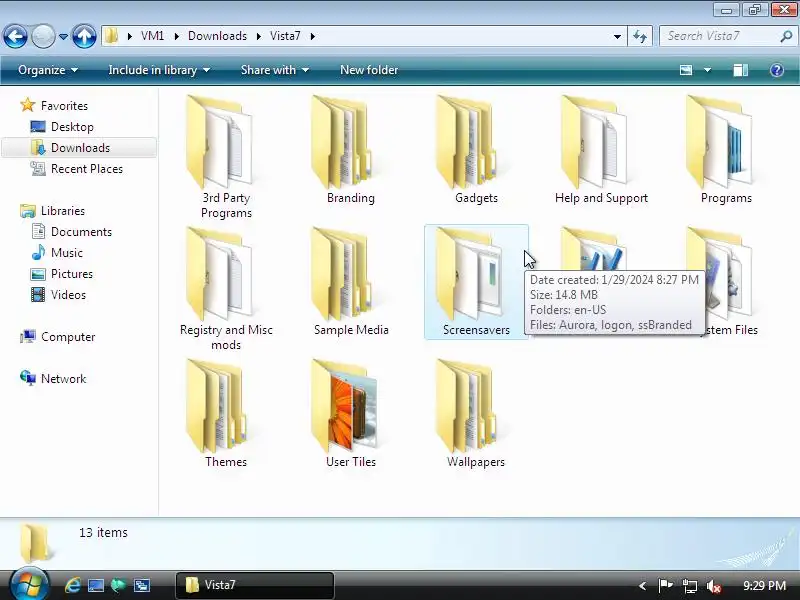Open the recent pages dropdown arrow

tap(63, 37)
